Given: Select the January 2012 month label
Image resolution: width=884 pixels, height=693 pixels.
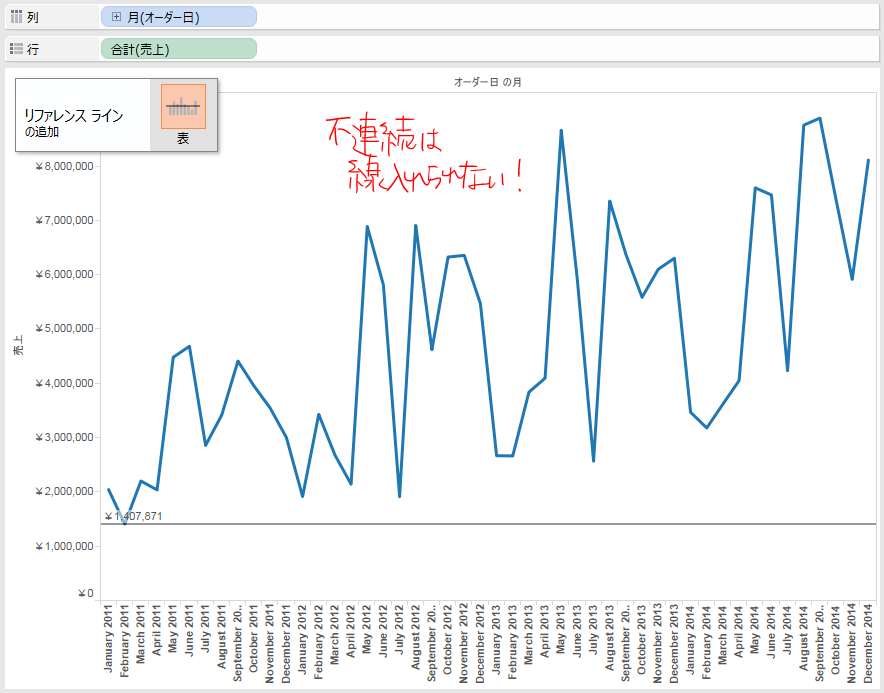Looking at the screenshot, I should [302, 639].
